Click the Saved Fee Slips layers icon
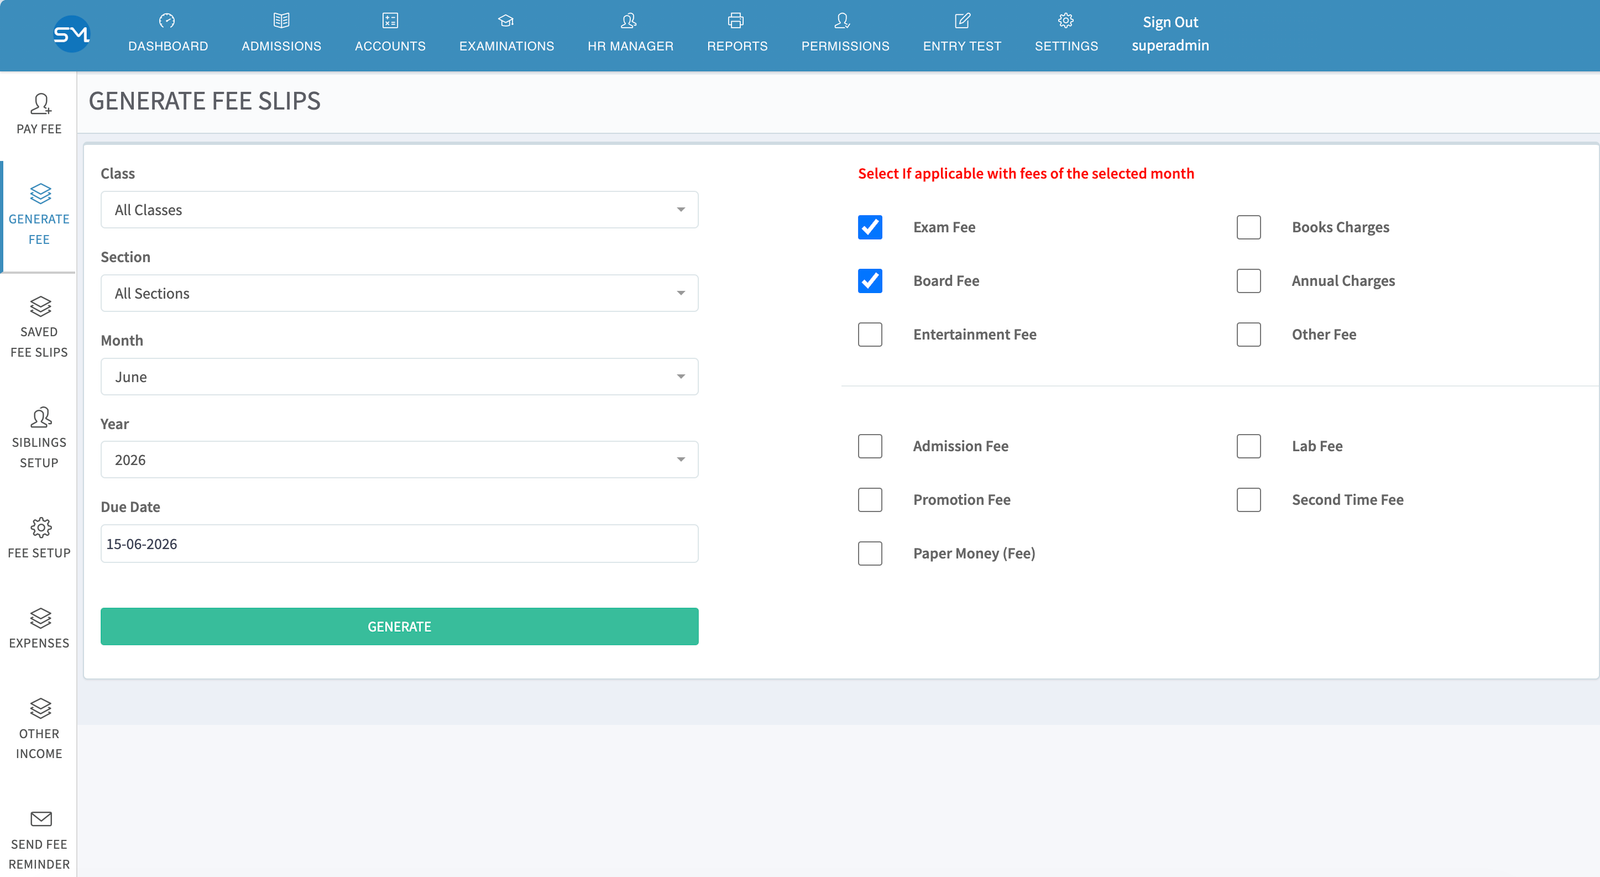The width and height of the screenshot is (1600, 877). coord(41,306)
